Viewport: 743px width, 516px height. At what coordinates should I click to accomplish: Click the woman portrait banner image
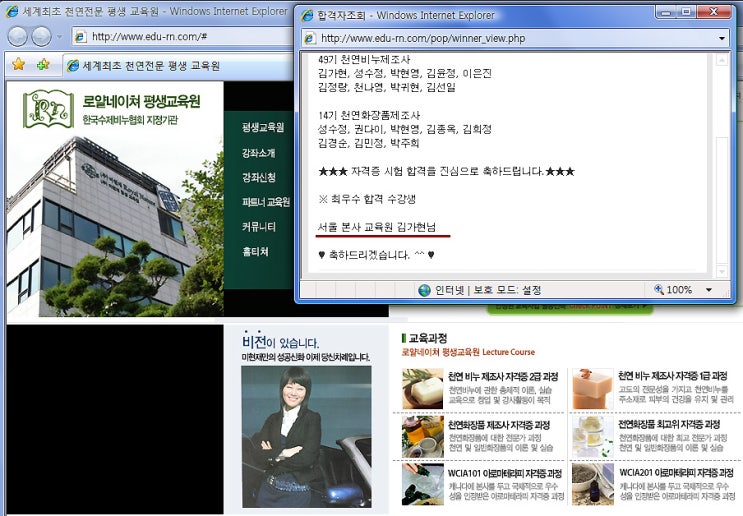(306, 436)
